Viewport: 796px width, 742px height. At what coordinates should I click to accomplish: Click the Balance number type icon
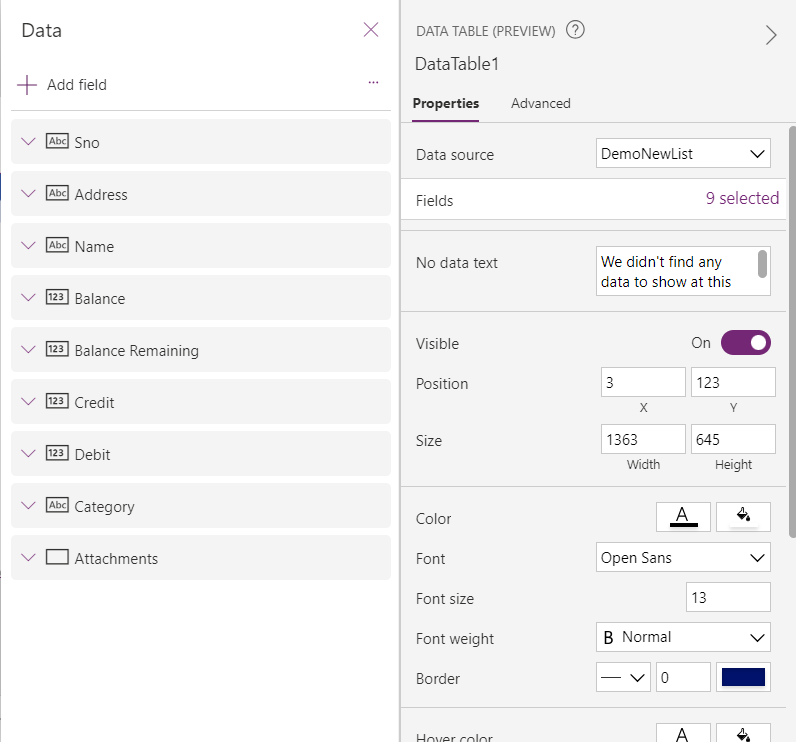pos(57,298)
